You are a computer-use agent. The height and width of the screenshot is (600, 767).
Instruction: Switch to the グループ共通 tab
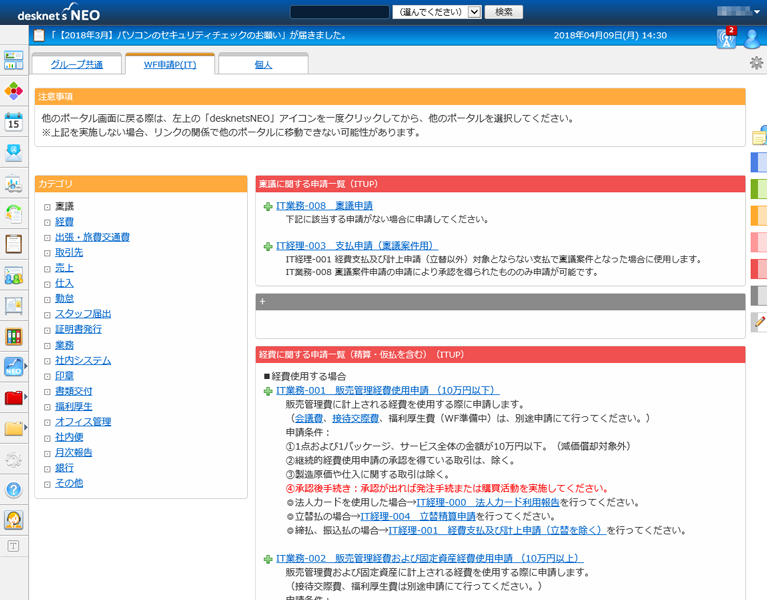[75, 64]
